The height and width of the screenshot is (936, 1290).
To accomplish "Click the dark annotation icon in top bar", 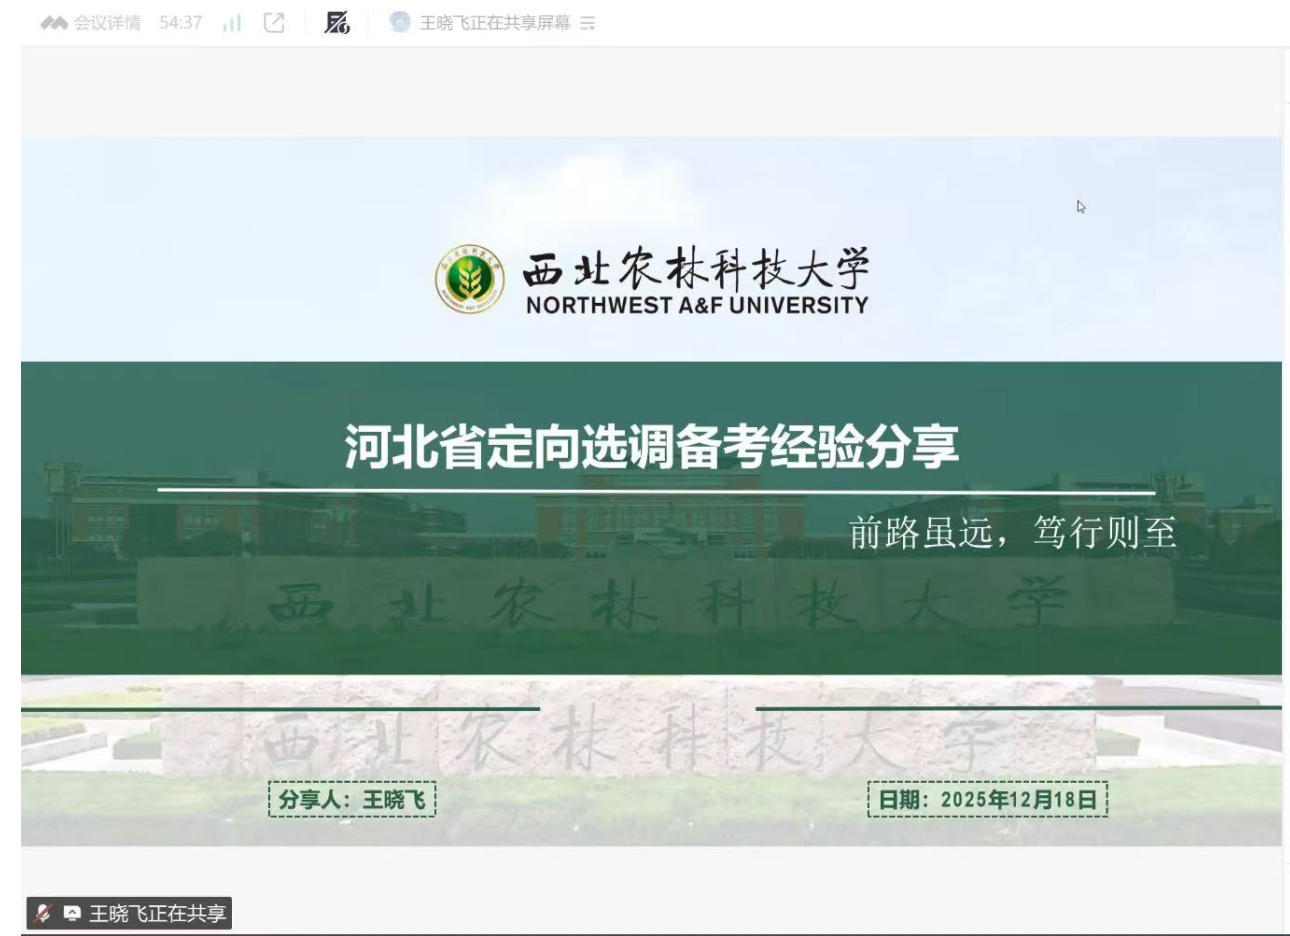I will point(337,23).
